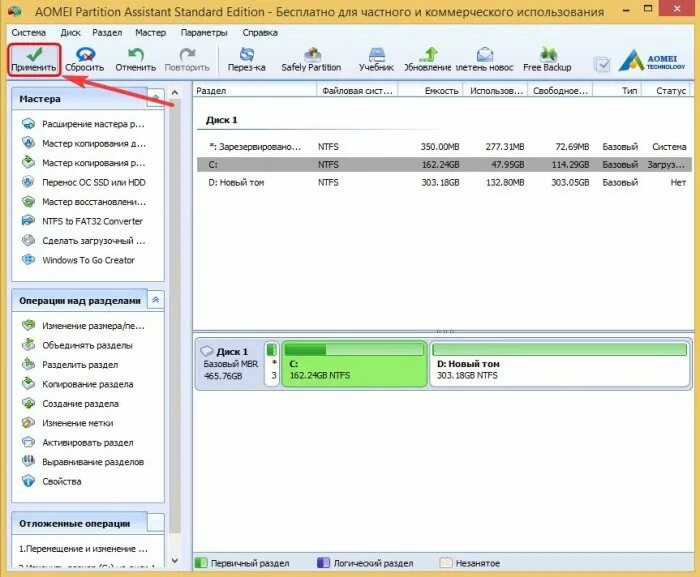Select the C: partition row in table

coord(444,164)
